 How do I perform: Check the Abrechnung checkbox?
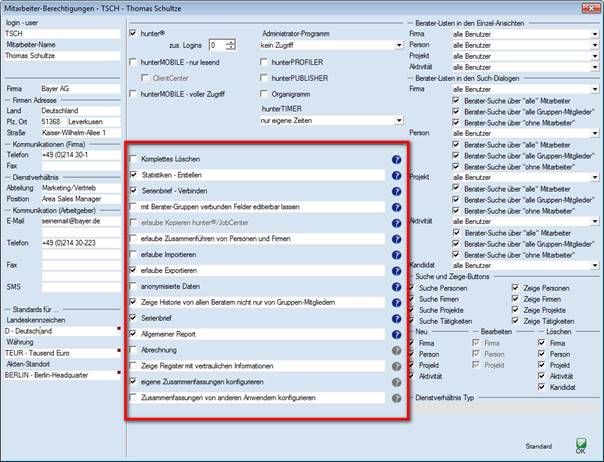pos(134,350)
